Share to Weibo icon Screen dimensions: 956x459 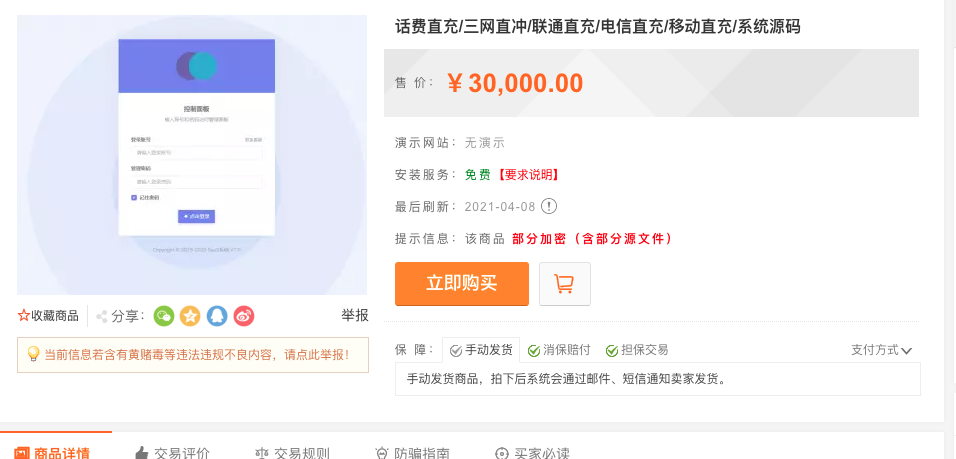tap(244, 316)
